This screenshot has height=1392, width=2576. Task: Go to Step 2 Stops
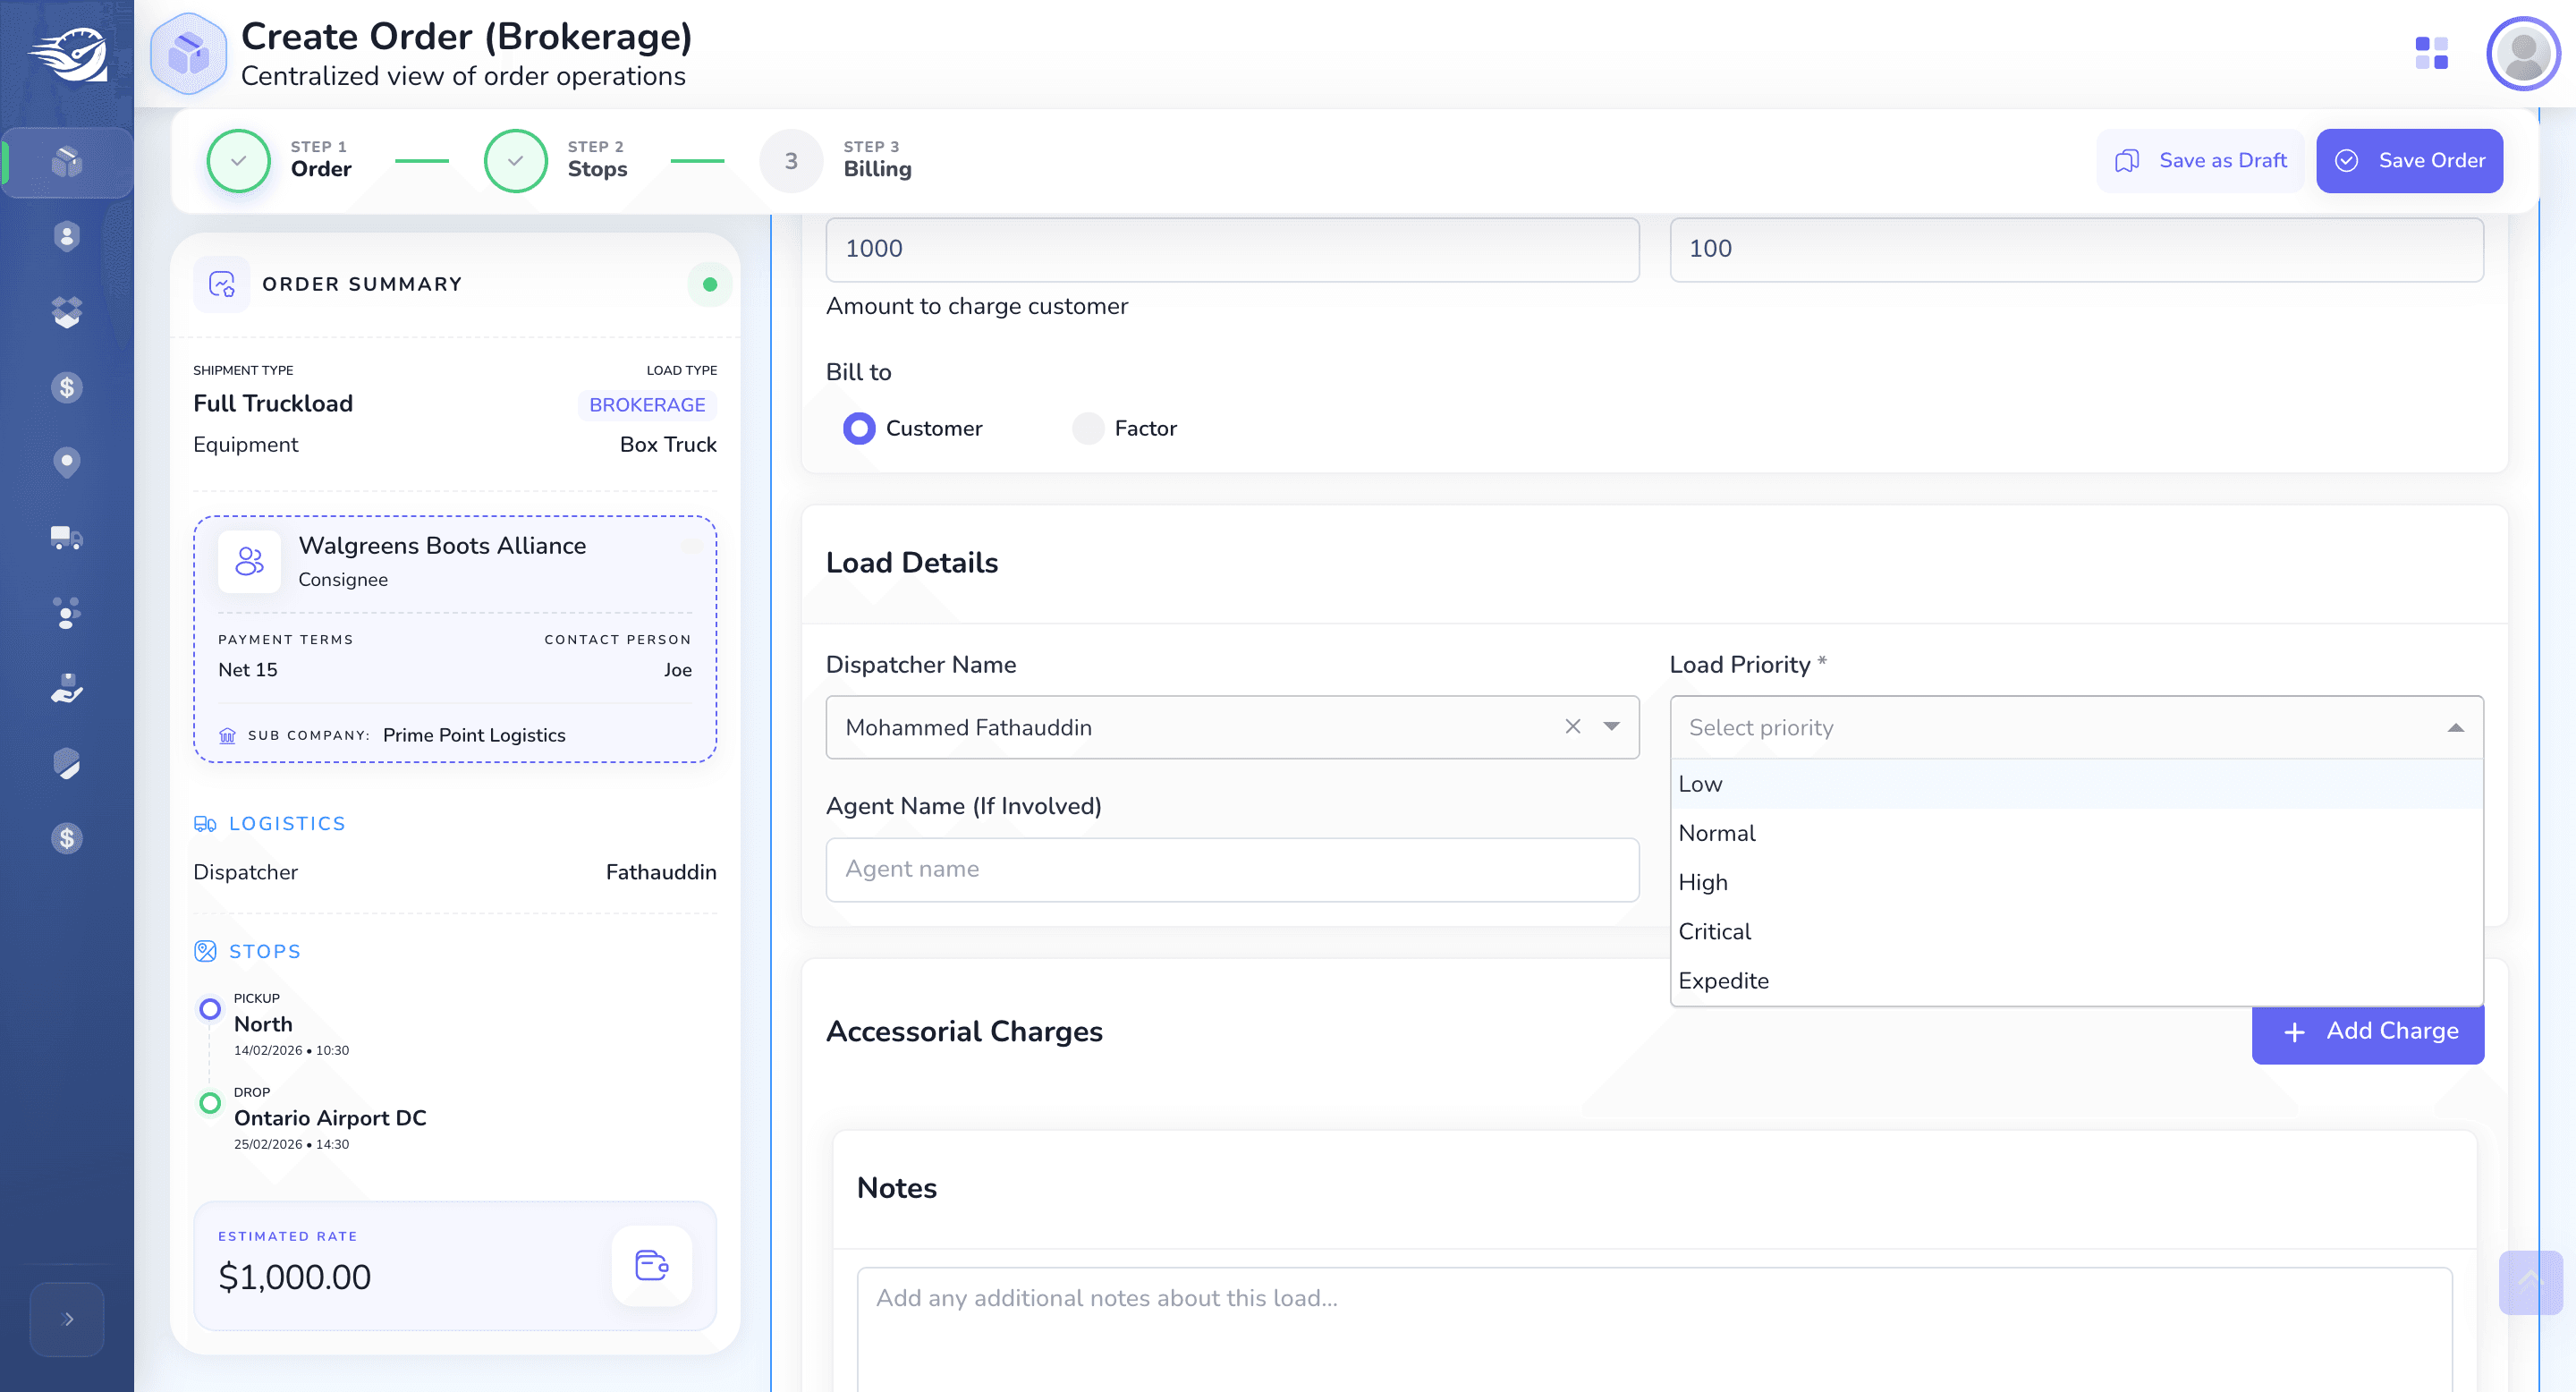point(557,160)
